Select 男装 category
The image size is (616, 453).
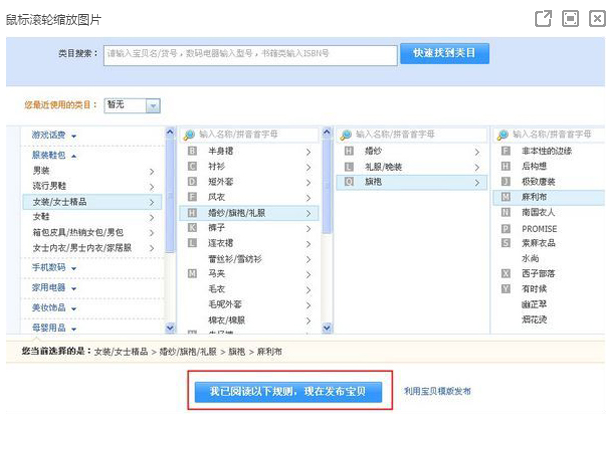click(x=92, y=171)
